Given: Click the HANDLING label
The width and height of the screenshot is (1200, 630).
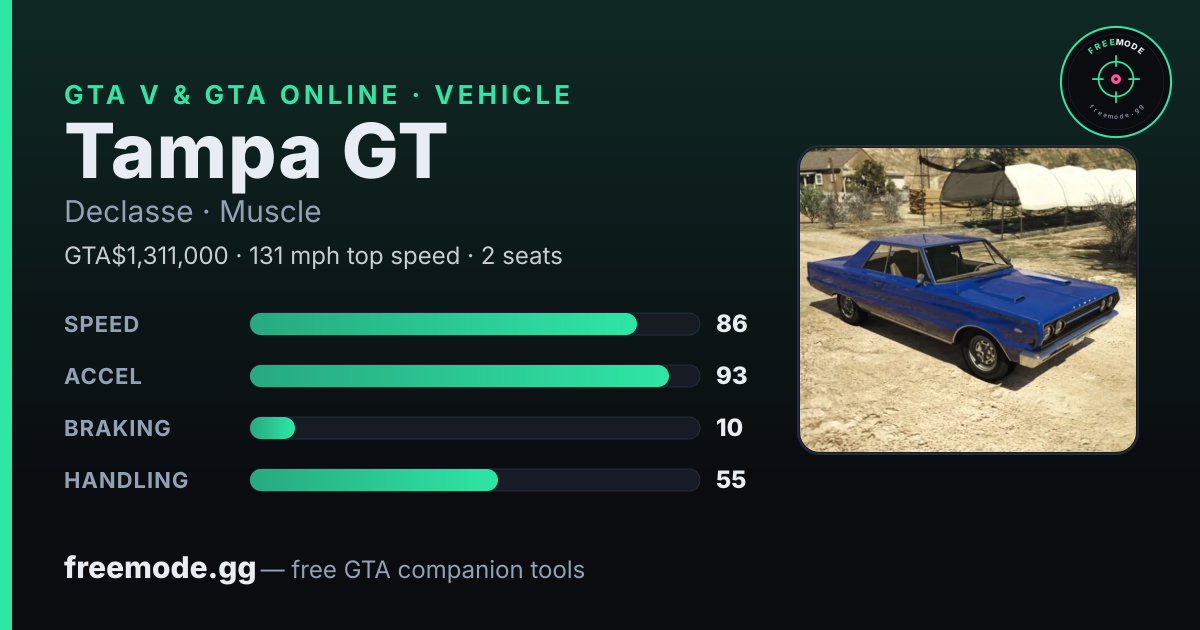Looking at the screenshot, I should (126, 480).
